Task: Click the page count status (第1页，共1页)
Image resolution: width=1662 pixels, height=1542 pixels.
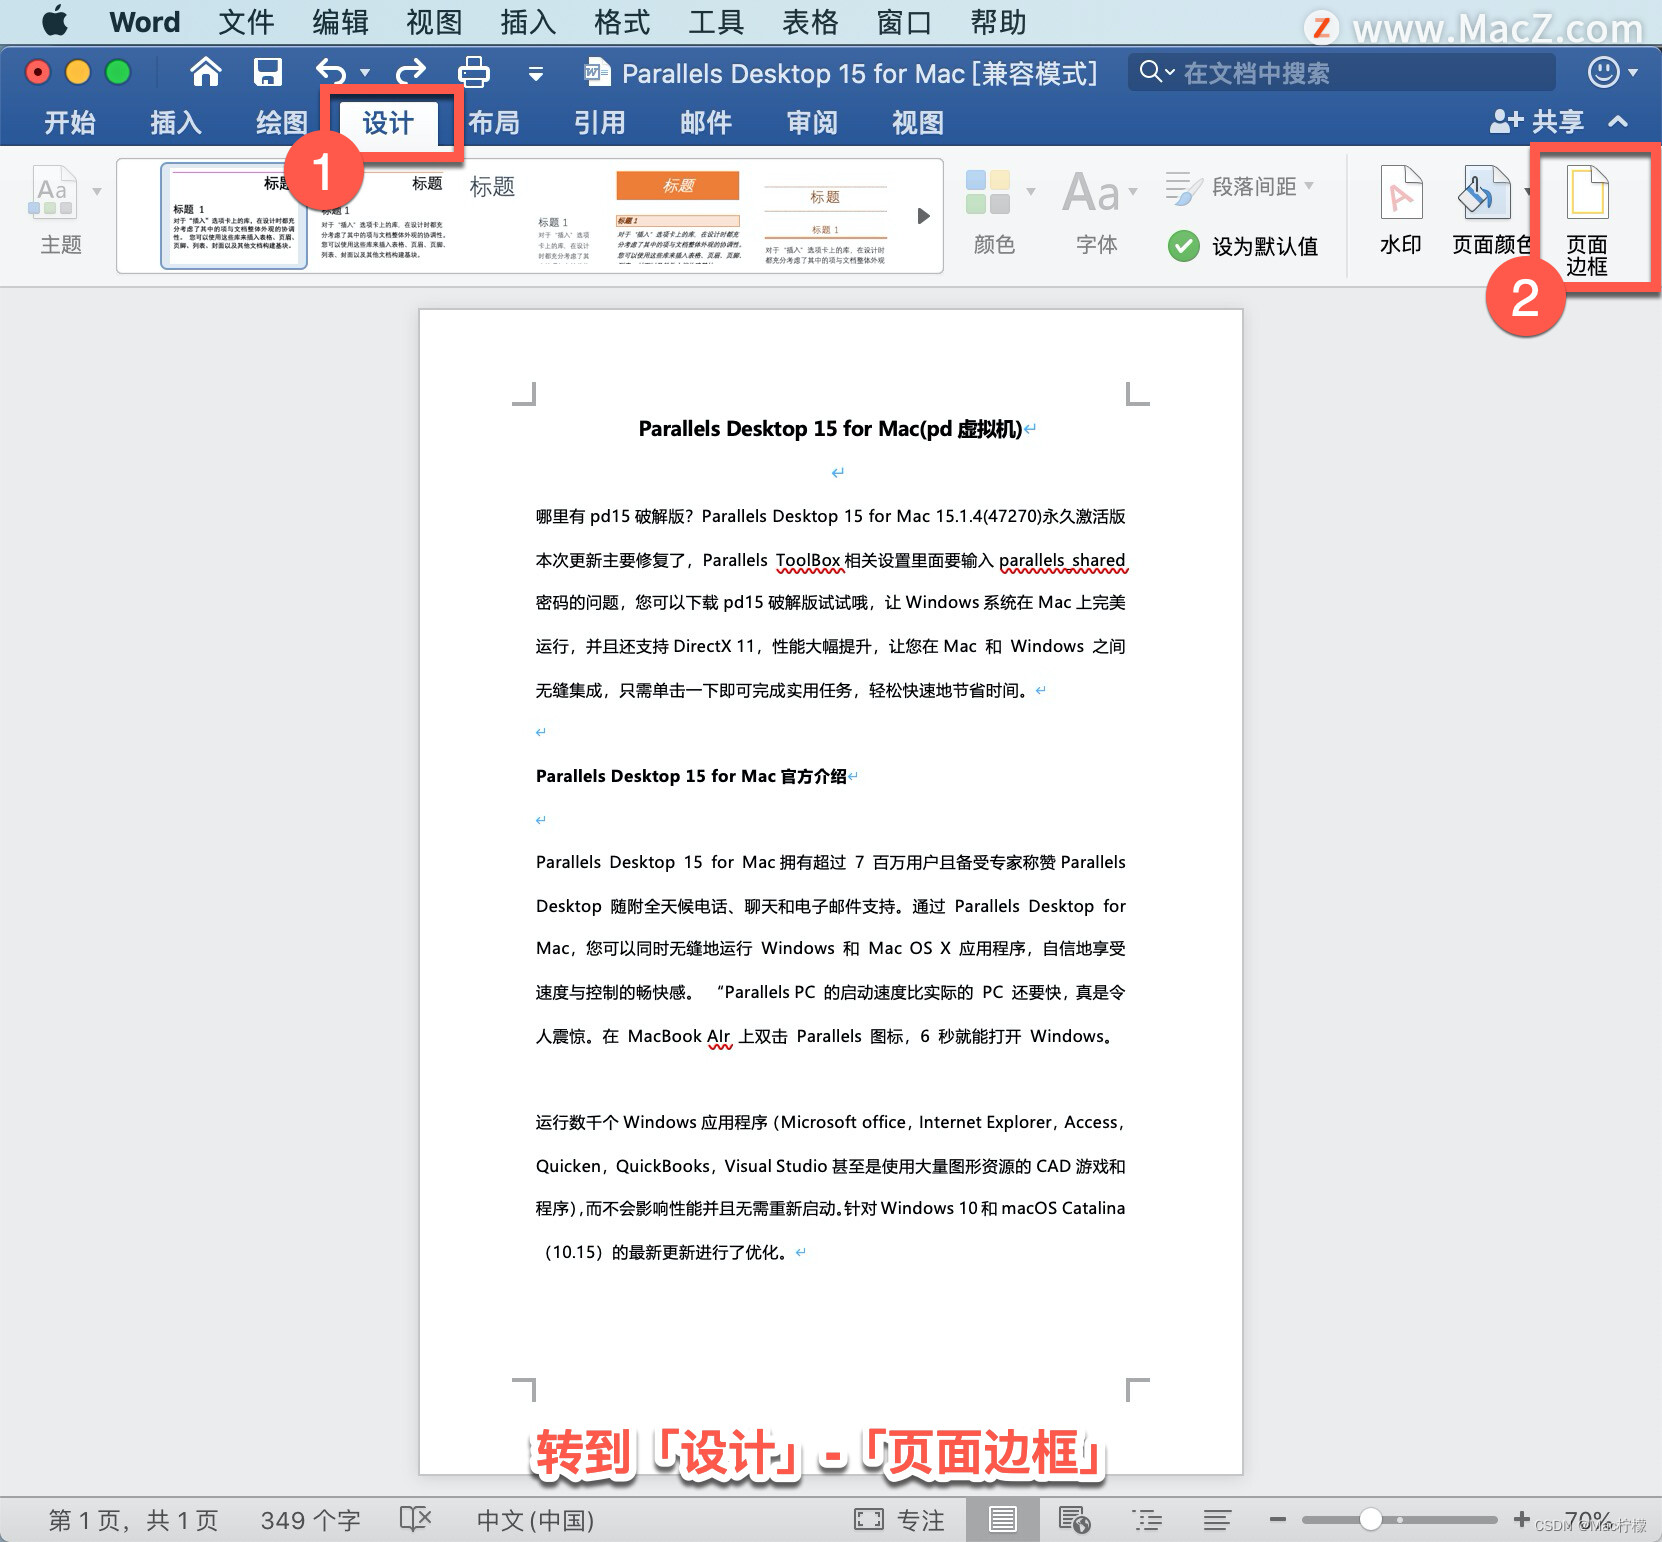Action: tap(133, 1520)
